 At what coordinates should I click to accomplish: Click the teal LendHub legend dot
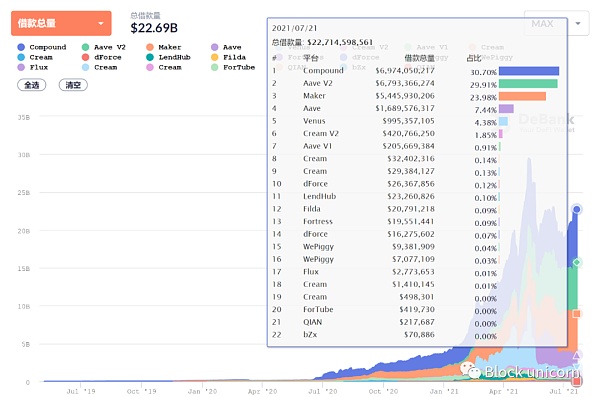pyautogui.click(x=150, y=57)
